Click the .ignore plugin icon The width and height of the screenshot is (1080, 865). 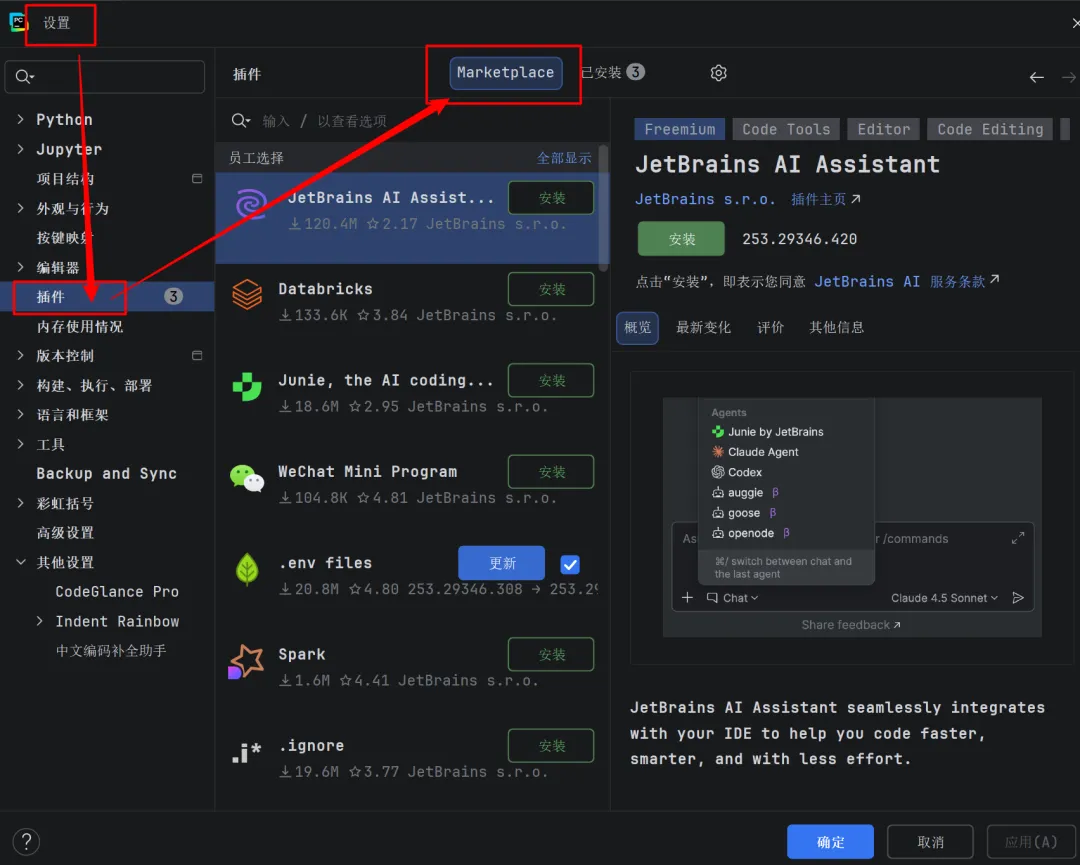(x=246, y=752)
